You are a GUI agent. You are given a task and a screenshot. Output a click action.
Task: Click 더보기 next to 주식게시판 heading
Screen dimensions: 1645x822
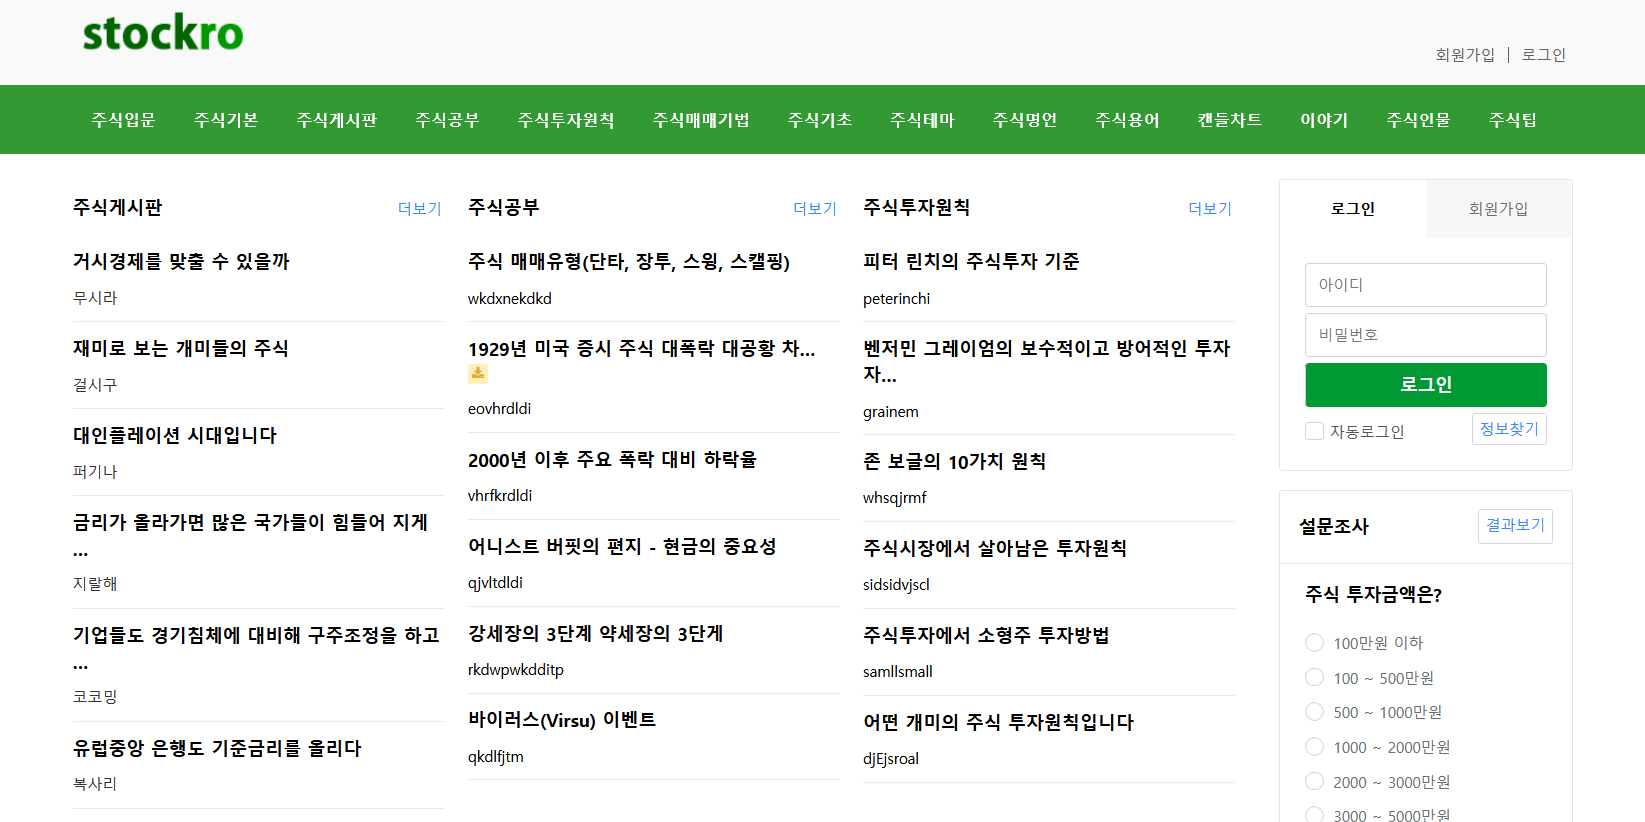pyautogui.click(x=420, y=209)
